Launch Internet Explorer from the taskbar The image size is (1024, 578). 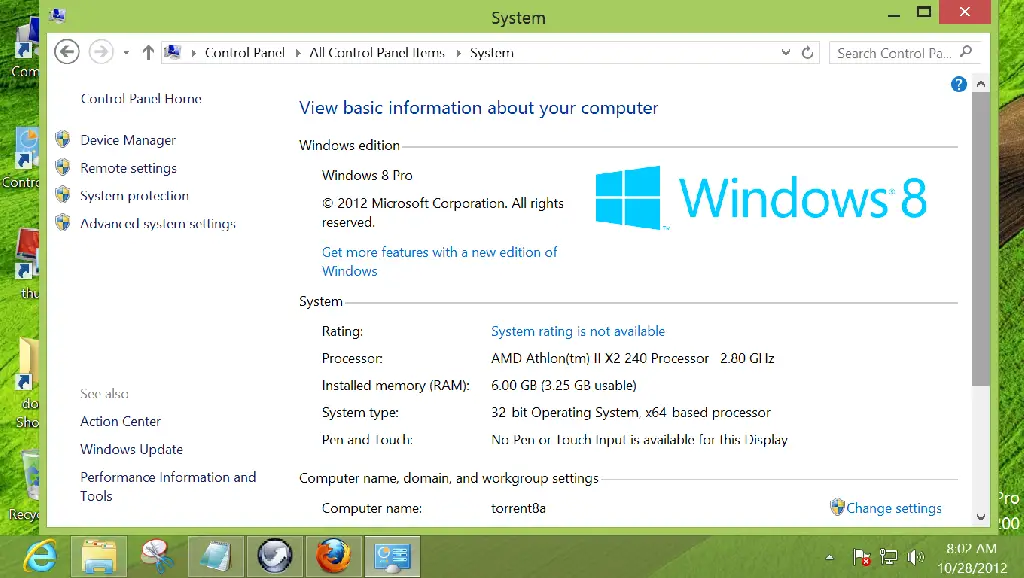click(x=40, y=557)
